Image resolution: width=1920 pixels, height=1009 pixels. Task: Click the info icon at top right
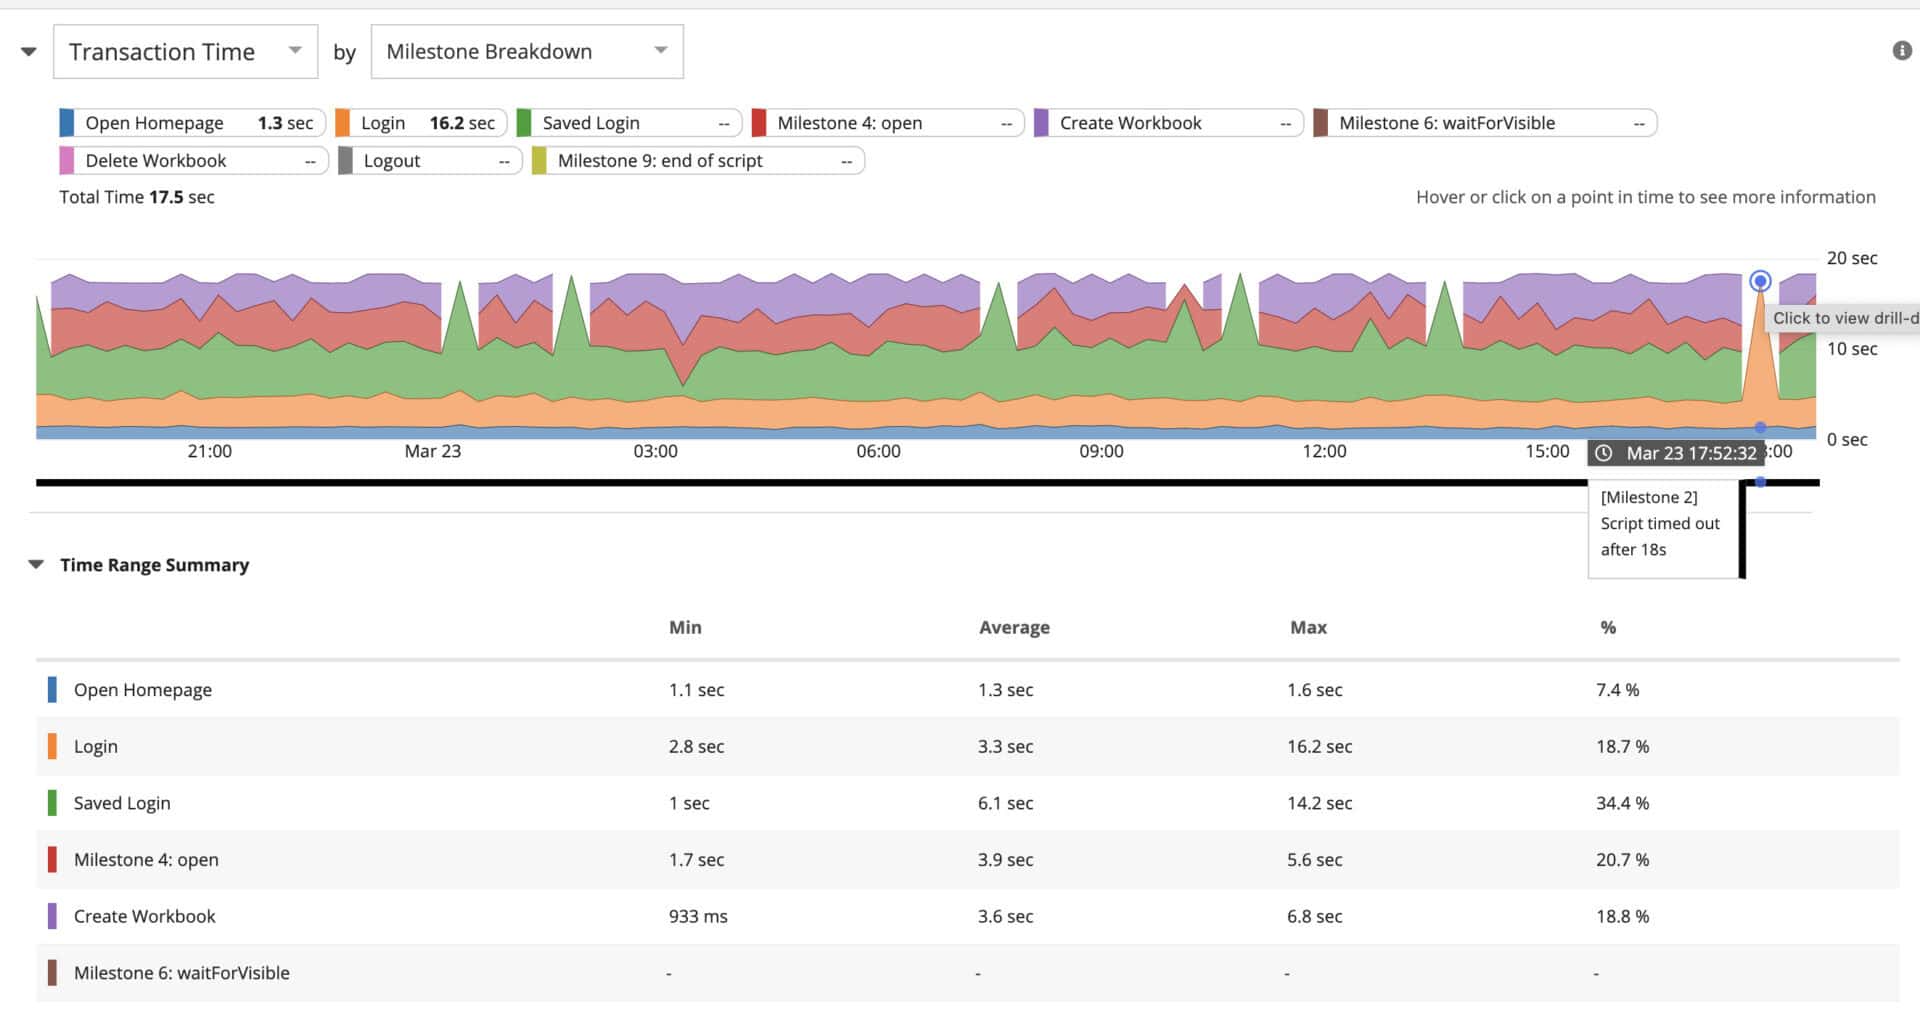coord(1901,51)
